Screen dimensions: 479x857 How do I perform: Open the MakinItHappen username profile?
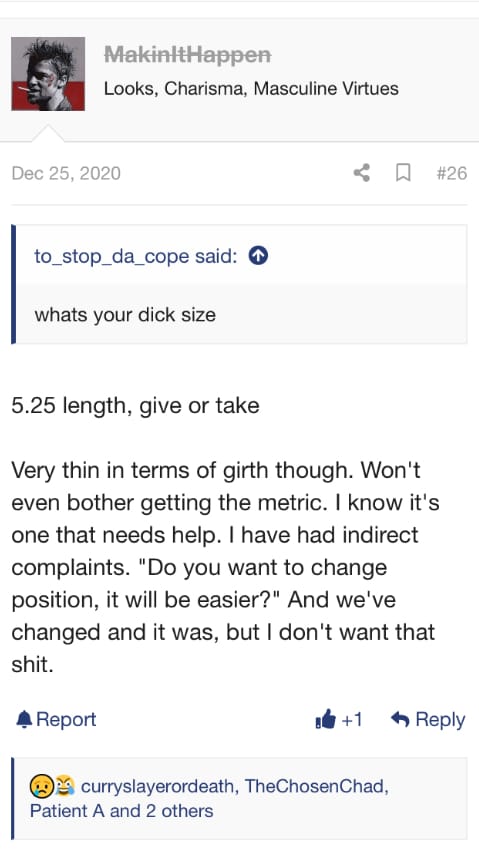[188, 54]
